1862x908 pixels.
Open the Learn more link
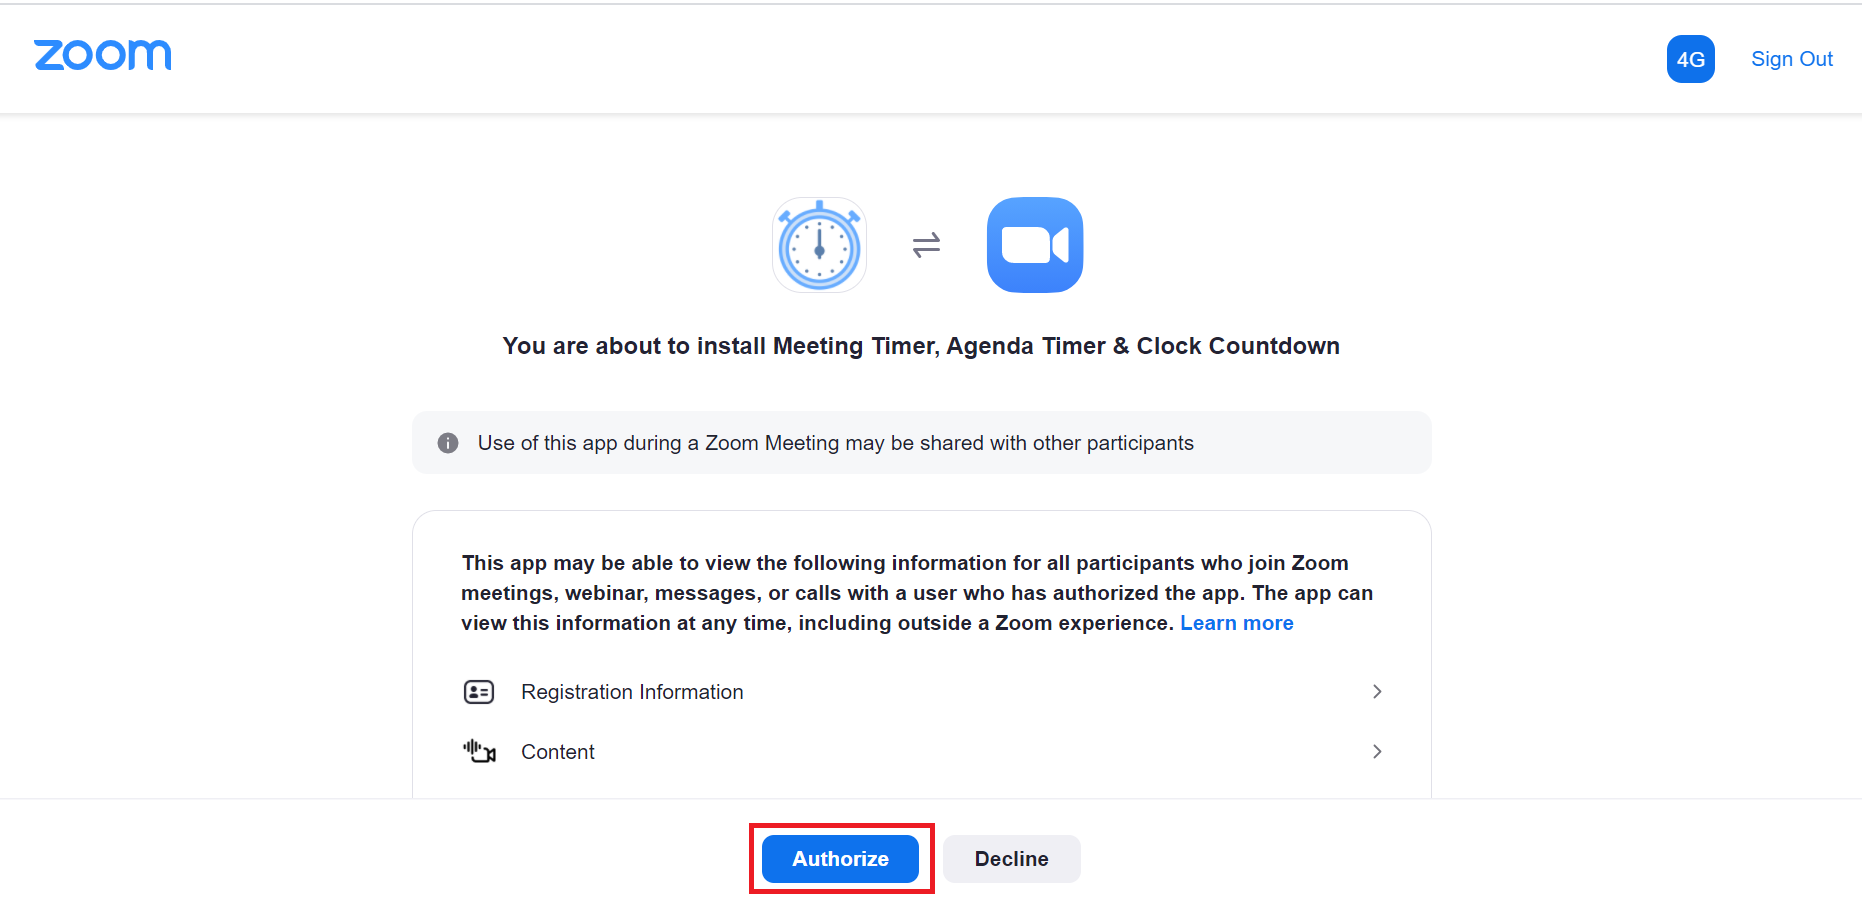click(1236, 622)
